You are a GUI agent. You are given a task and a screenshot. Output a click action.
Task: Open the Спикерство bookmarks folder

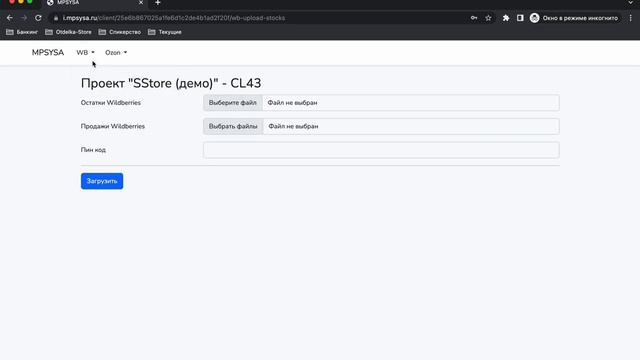coord(120,32)
